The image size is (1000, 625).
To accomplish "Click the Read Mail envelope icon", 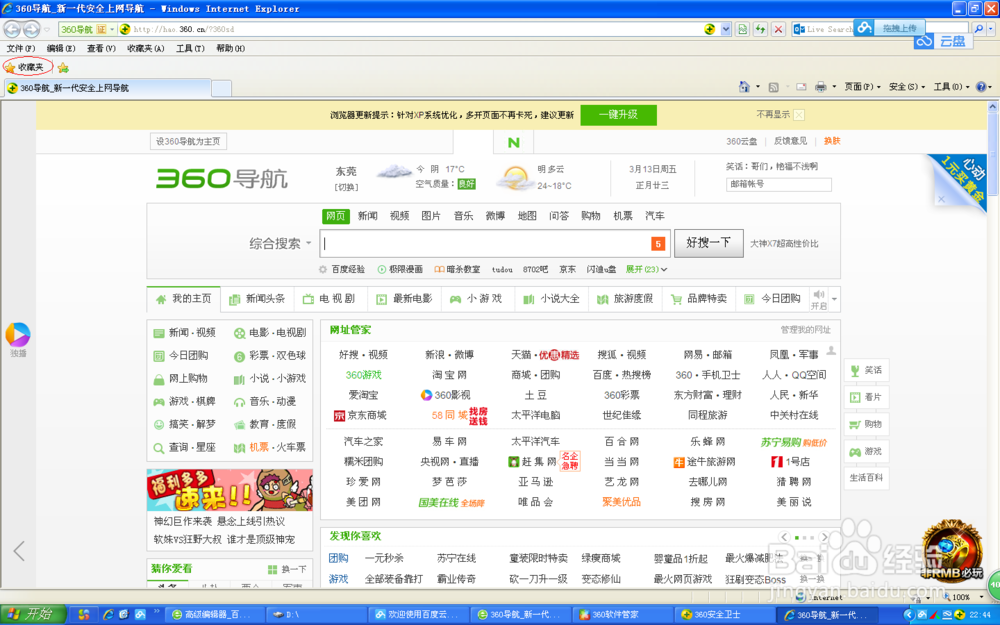I will (x=801, y=87).
